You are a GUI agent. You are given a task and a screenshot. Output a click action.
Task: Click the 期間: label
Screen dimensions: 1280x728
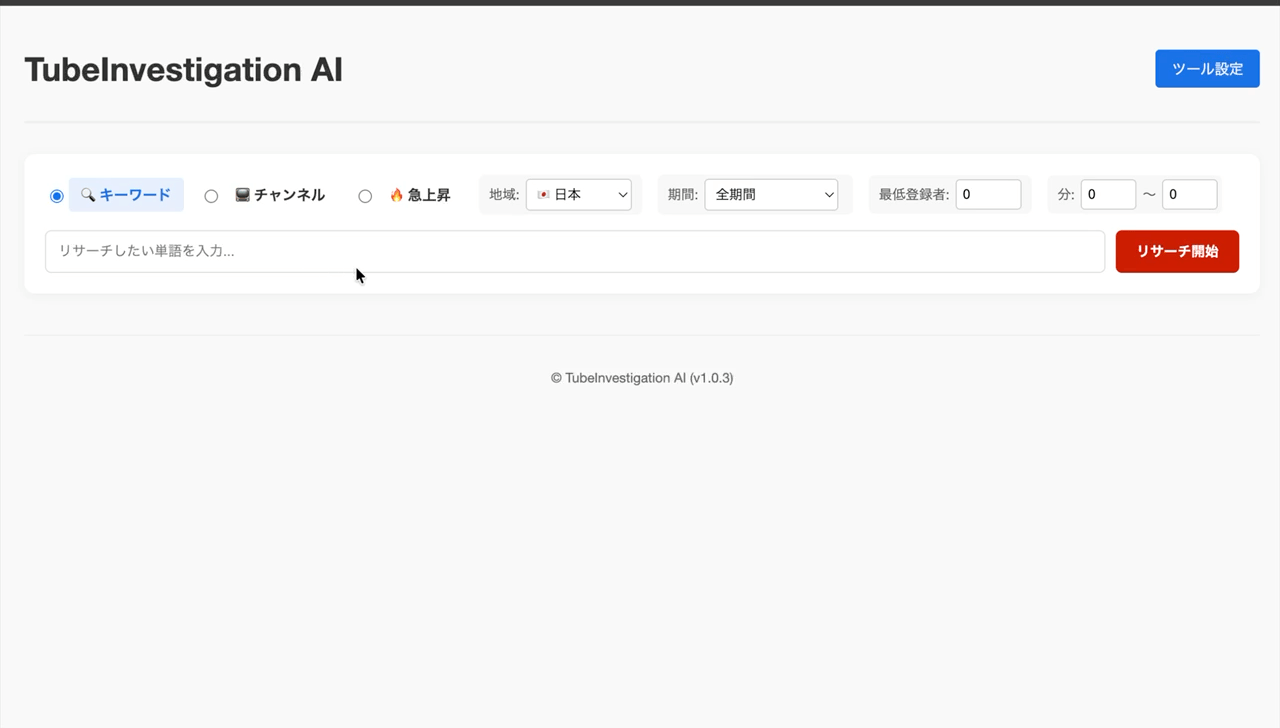coord(683,195)
